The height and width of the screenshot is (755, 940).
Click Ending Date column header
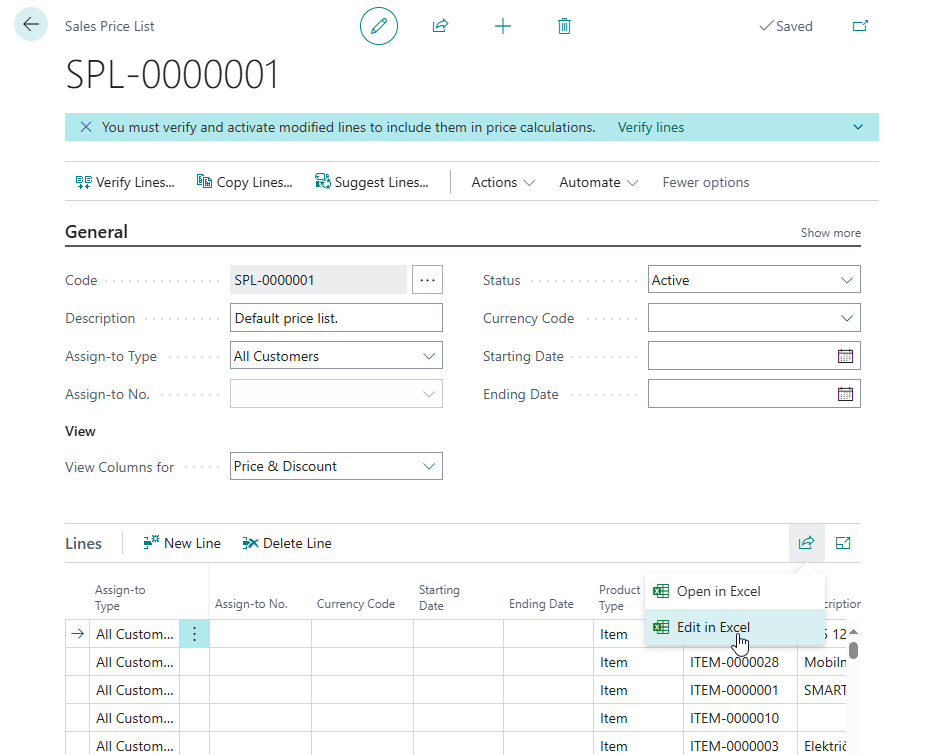pos(541,604)
